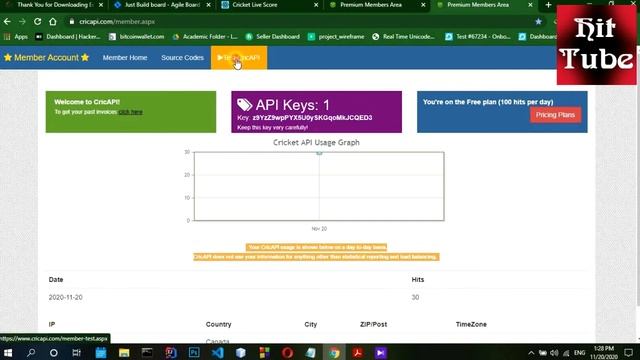The height and width of the screenshot is (360, 640).
Task: Click the address bar showing cricapi.com/member.aspx
Action: coord(117,22)
